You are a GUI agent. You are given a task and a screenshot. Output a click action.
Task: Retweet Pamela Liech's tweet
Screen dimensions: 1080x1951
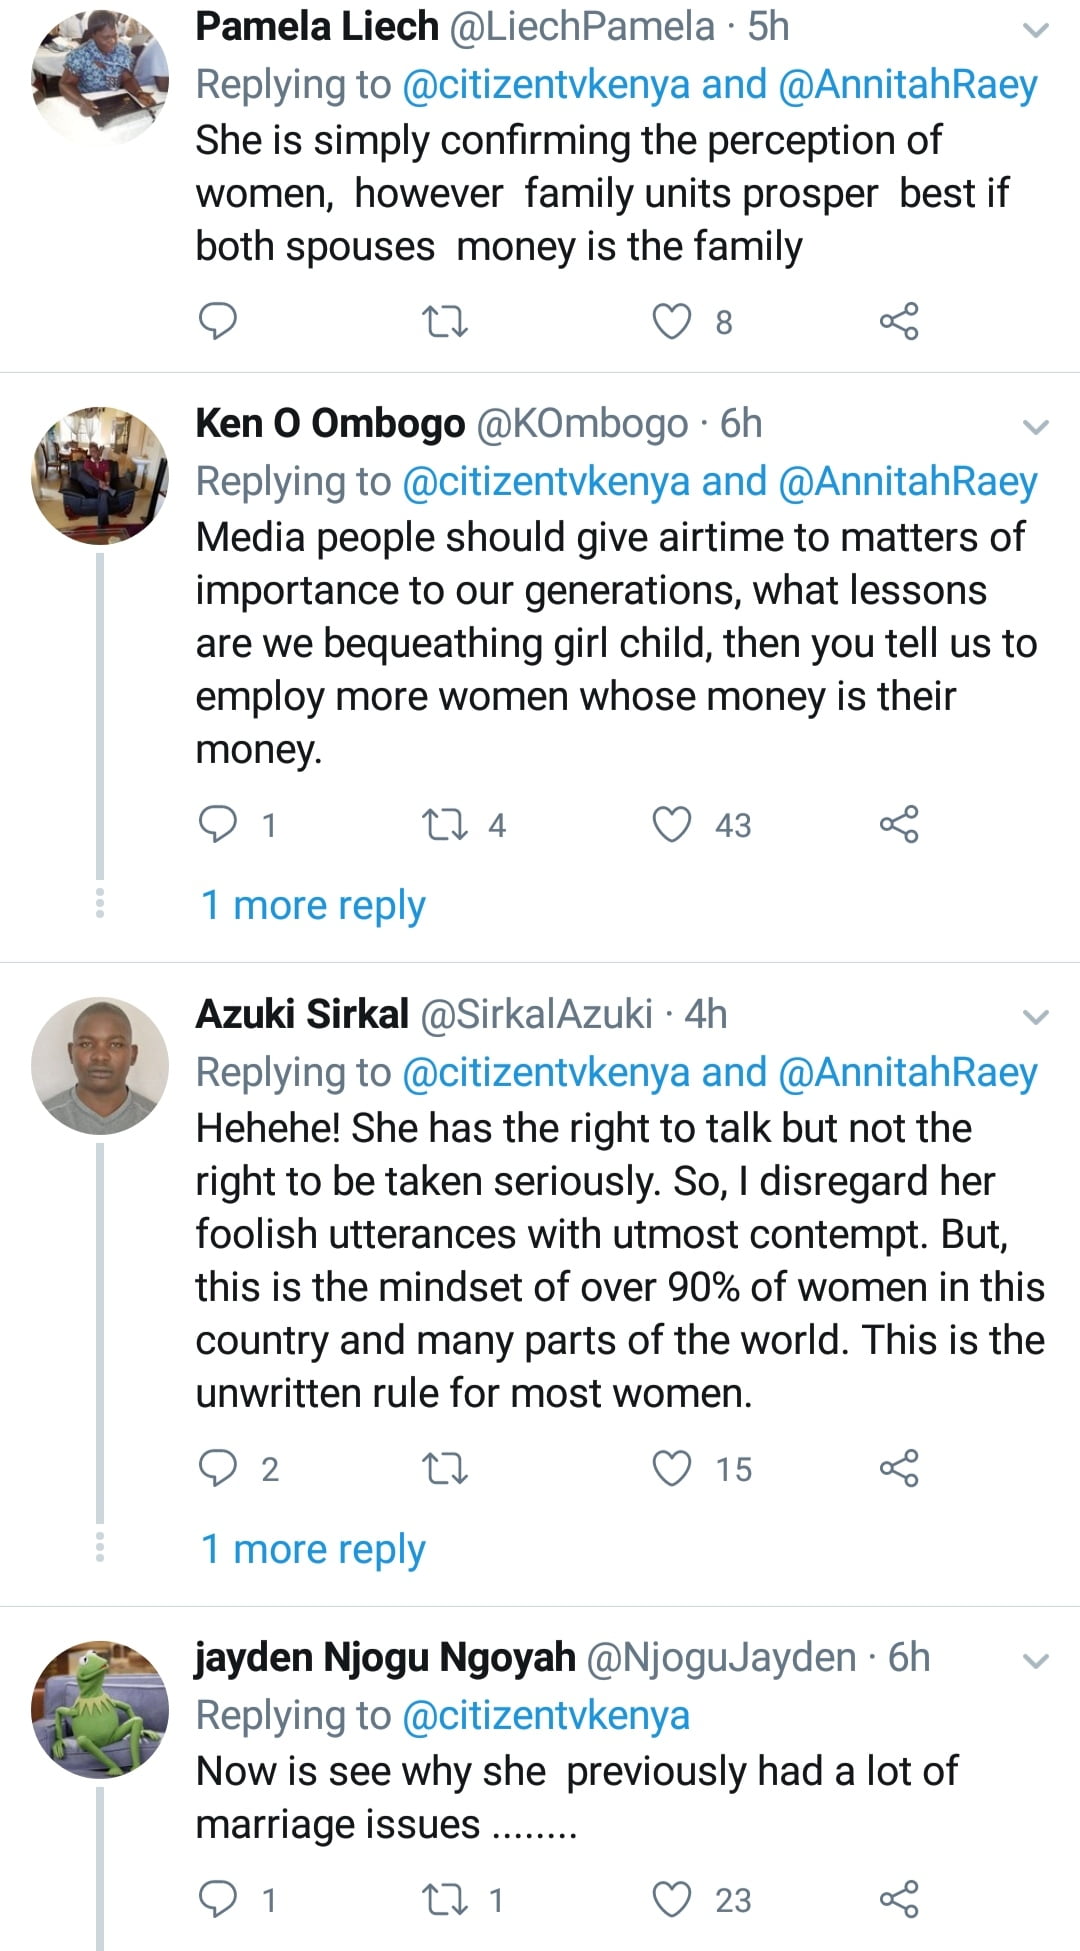point(445,322)
